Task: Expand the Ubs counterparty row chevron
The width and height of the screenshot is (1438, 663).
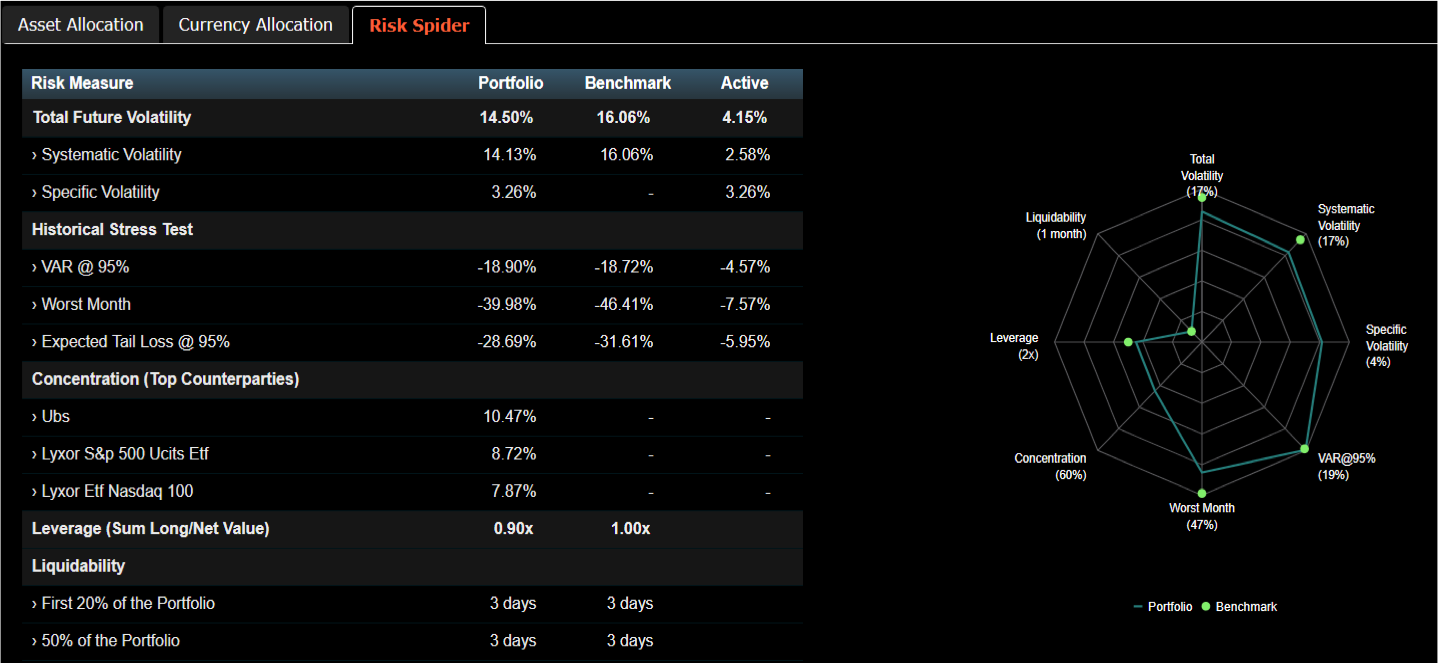Action: (x=35, y=416)
